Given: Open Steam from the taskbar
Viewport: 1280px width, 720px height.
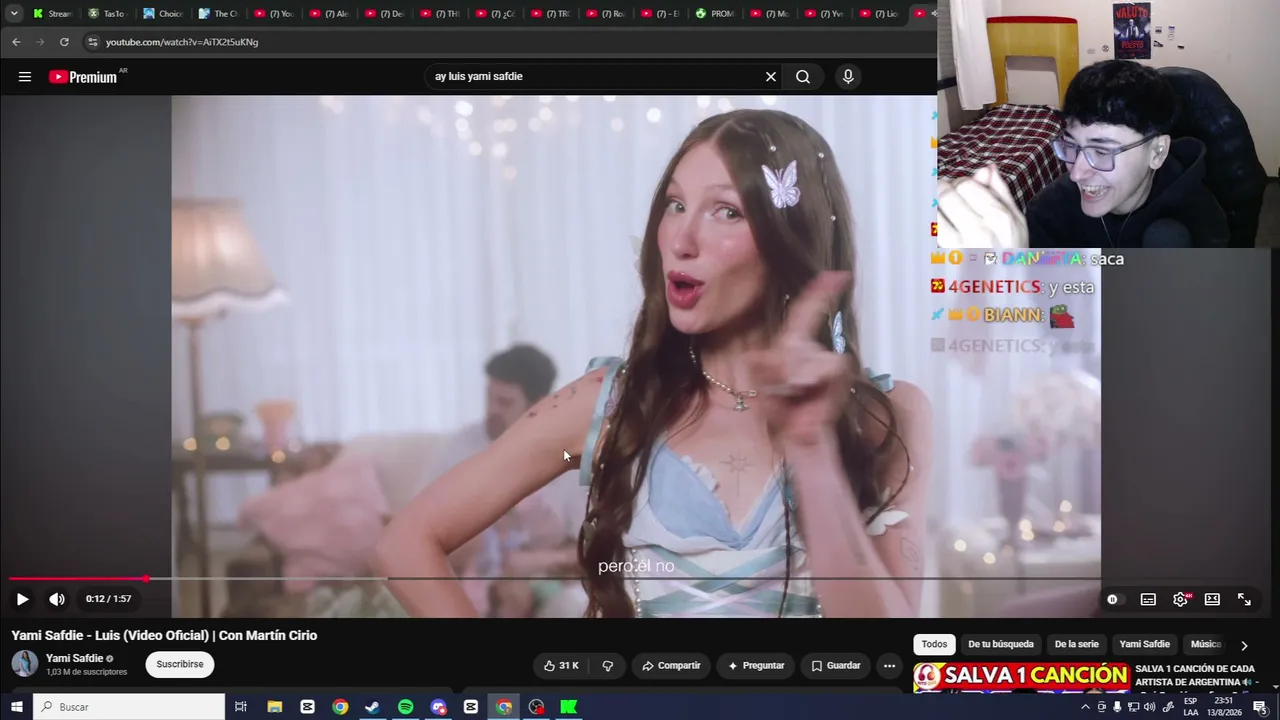Looking at the screenshot, I should [x=372, y=707].
